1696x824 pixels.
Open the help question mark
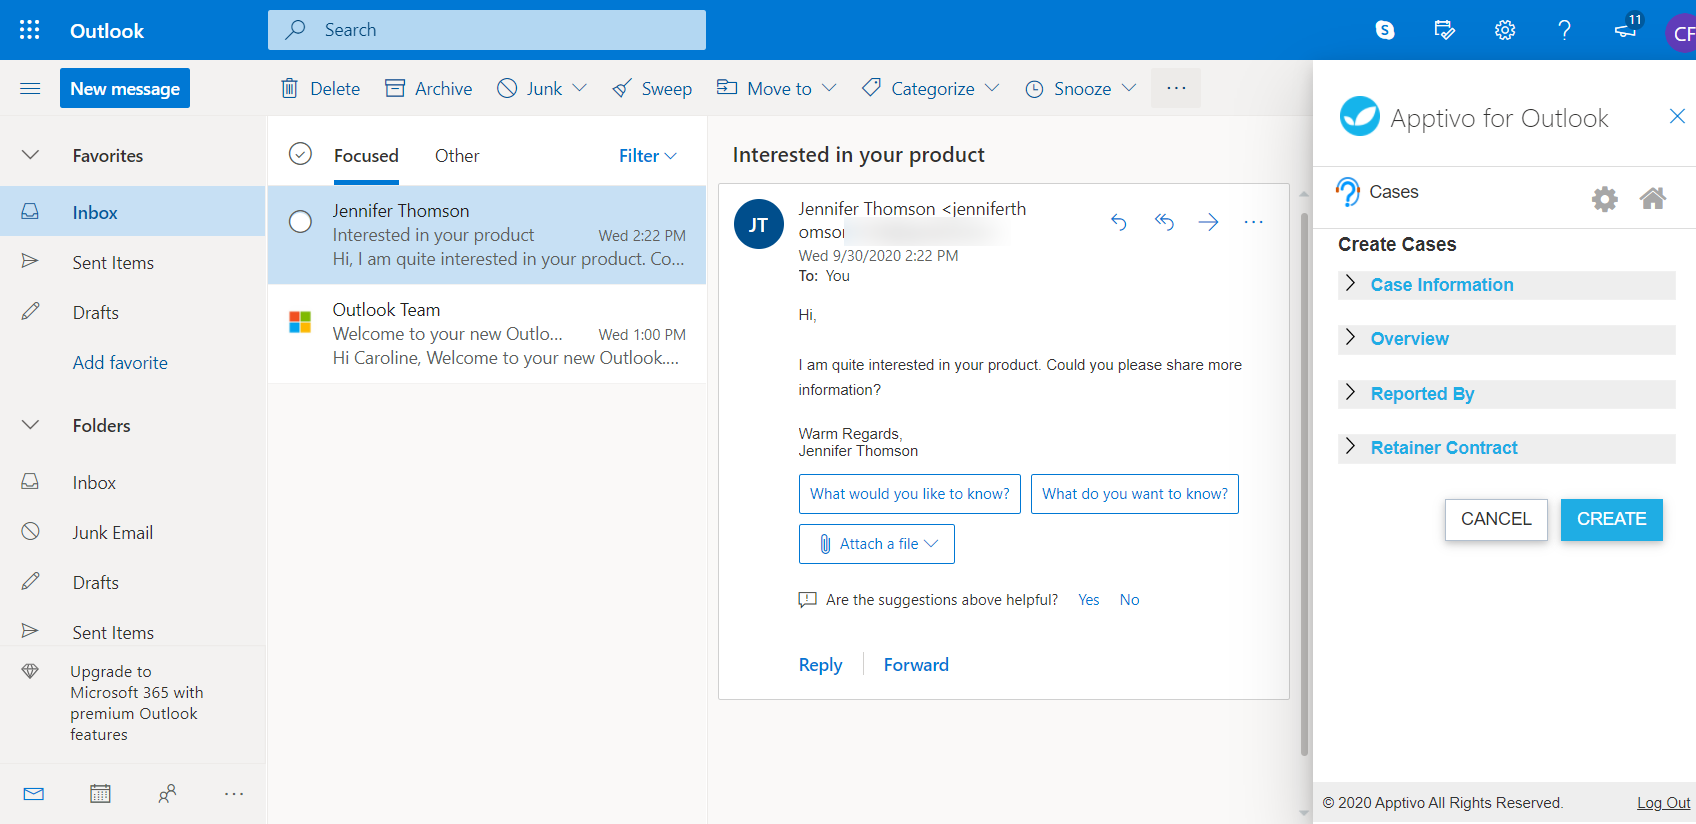click(1565, 30)
